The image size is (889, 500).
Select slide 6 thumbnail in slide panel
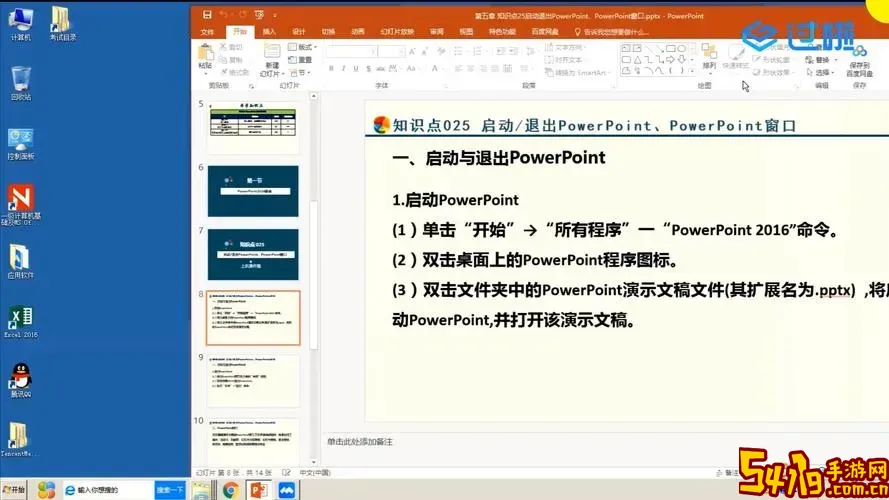click(253, 191)
